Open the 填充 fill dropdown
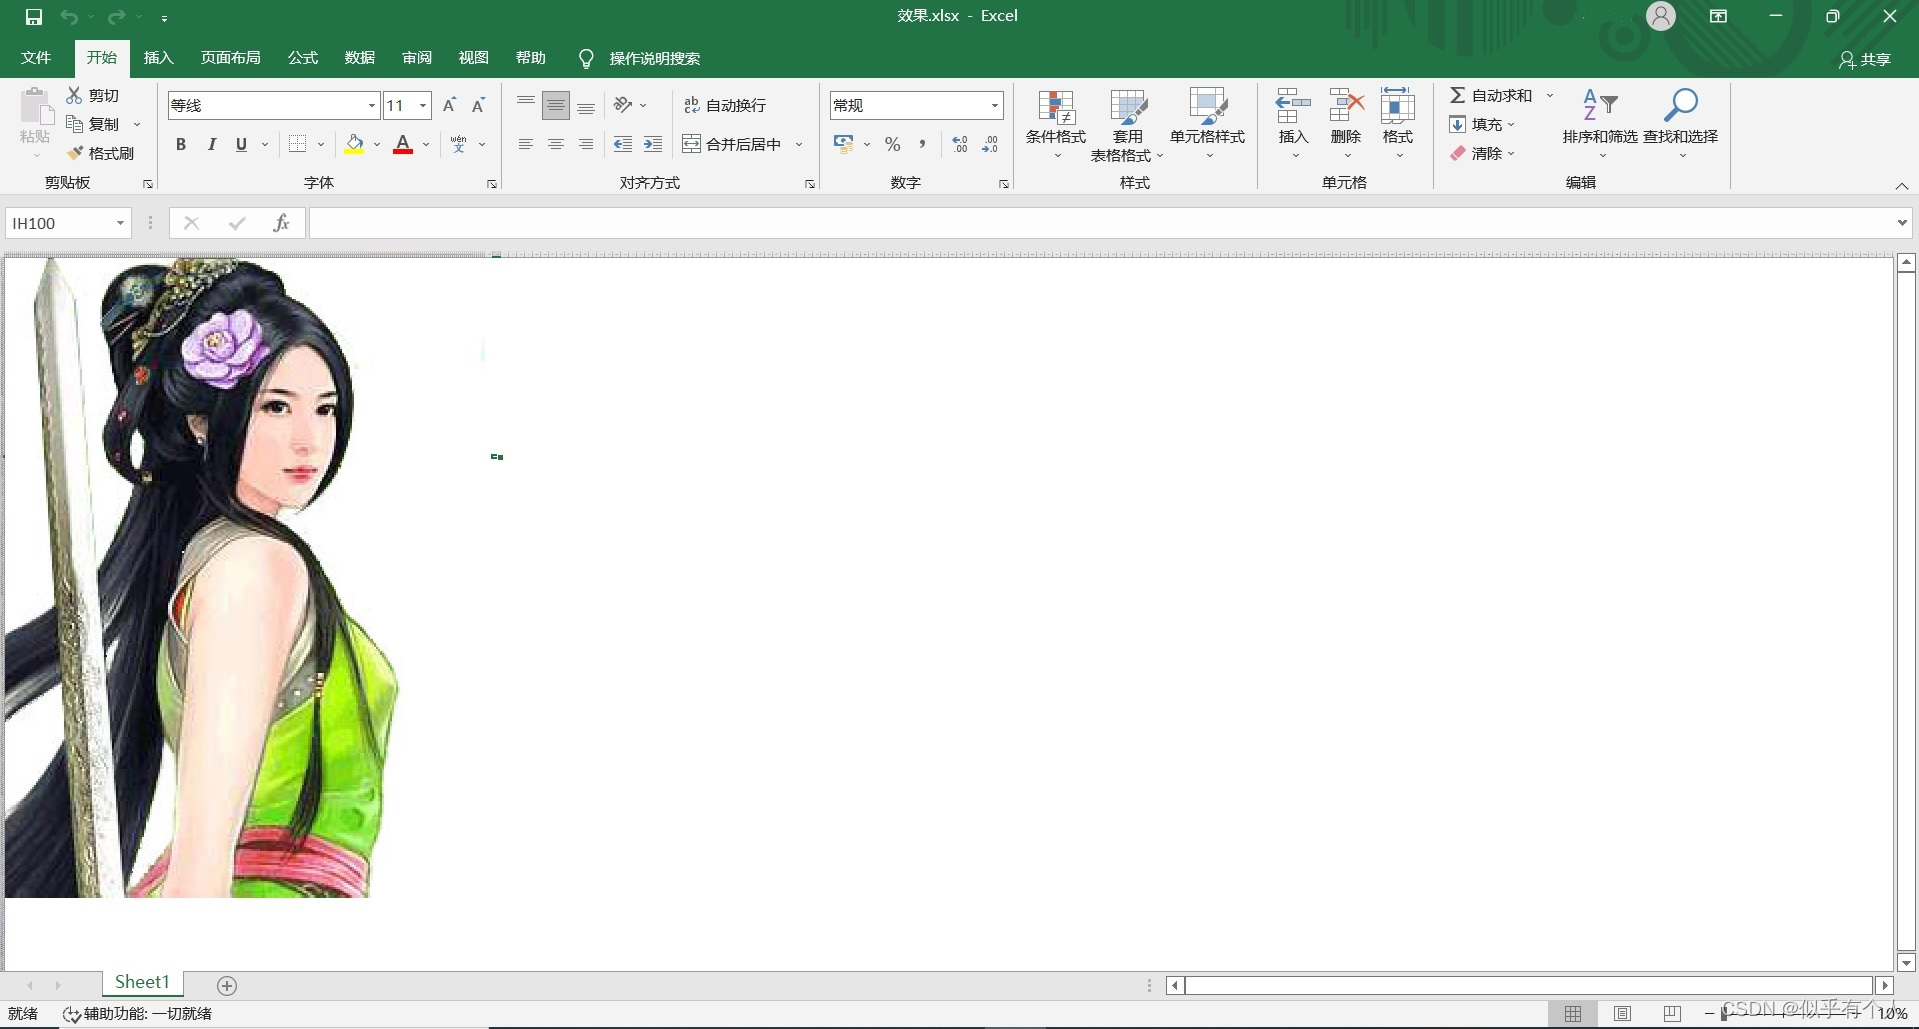Image resolution: width=1919 pixels, height=1029 pixels. point(1483,124)
